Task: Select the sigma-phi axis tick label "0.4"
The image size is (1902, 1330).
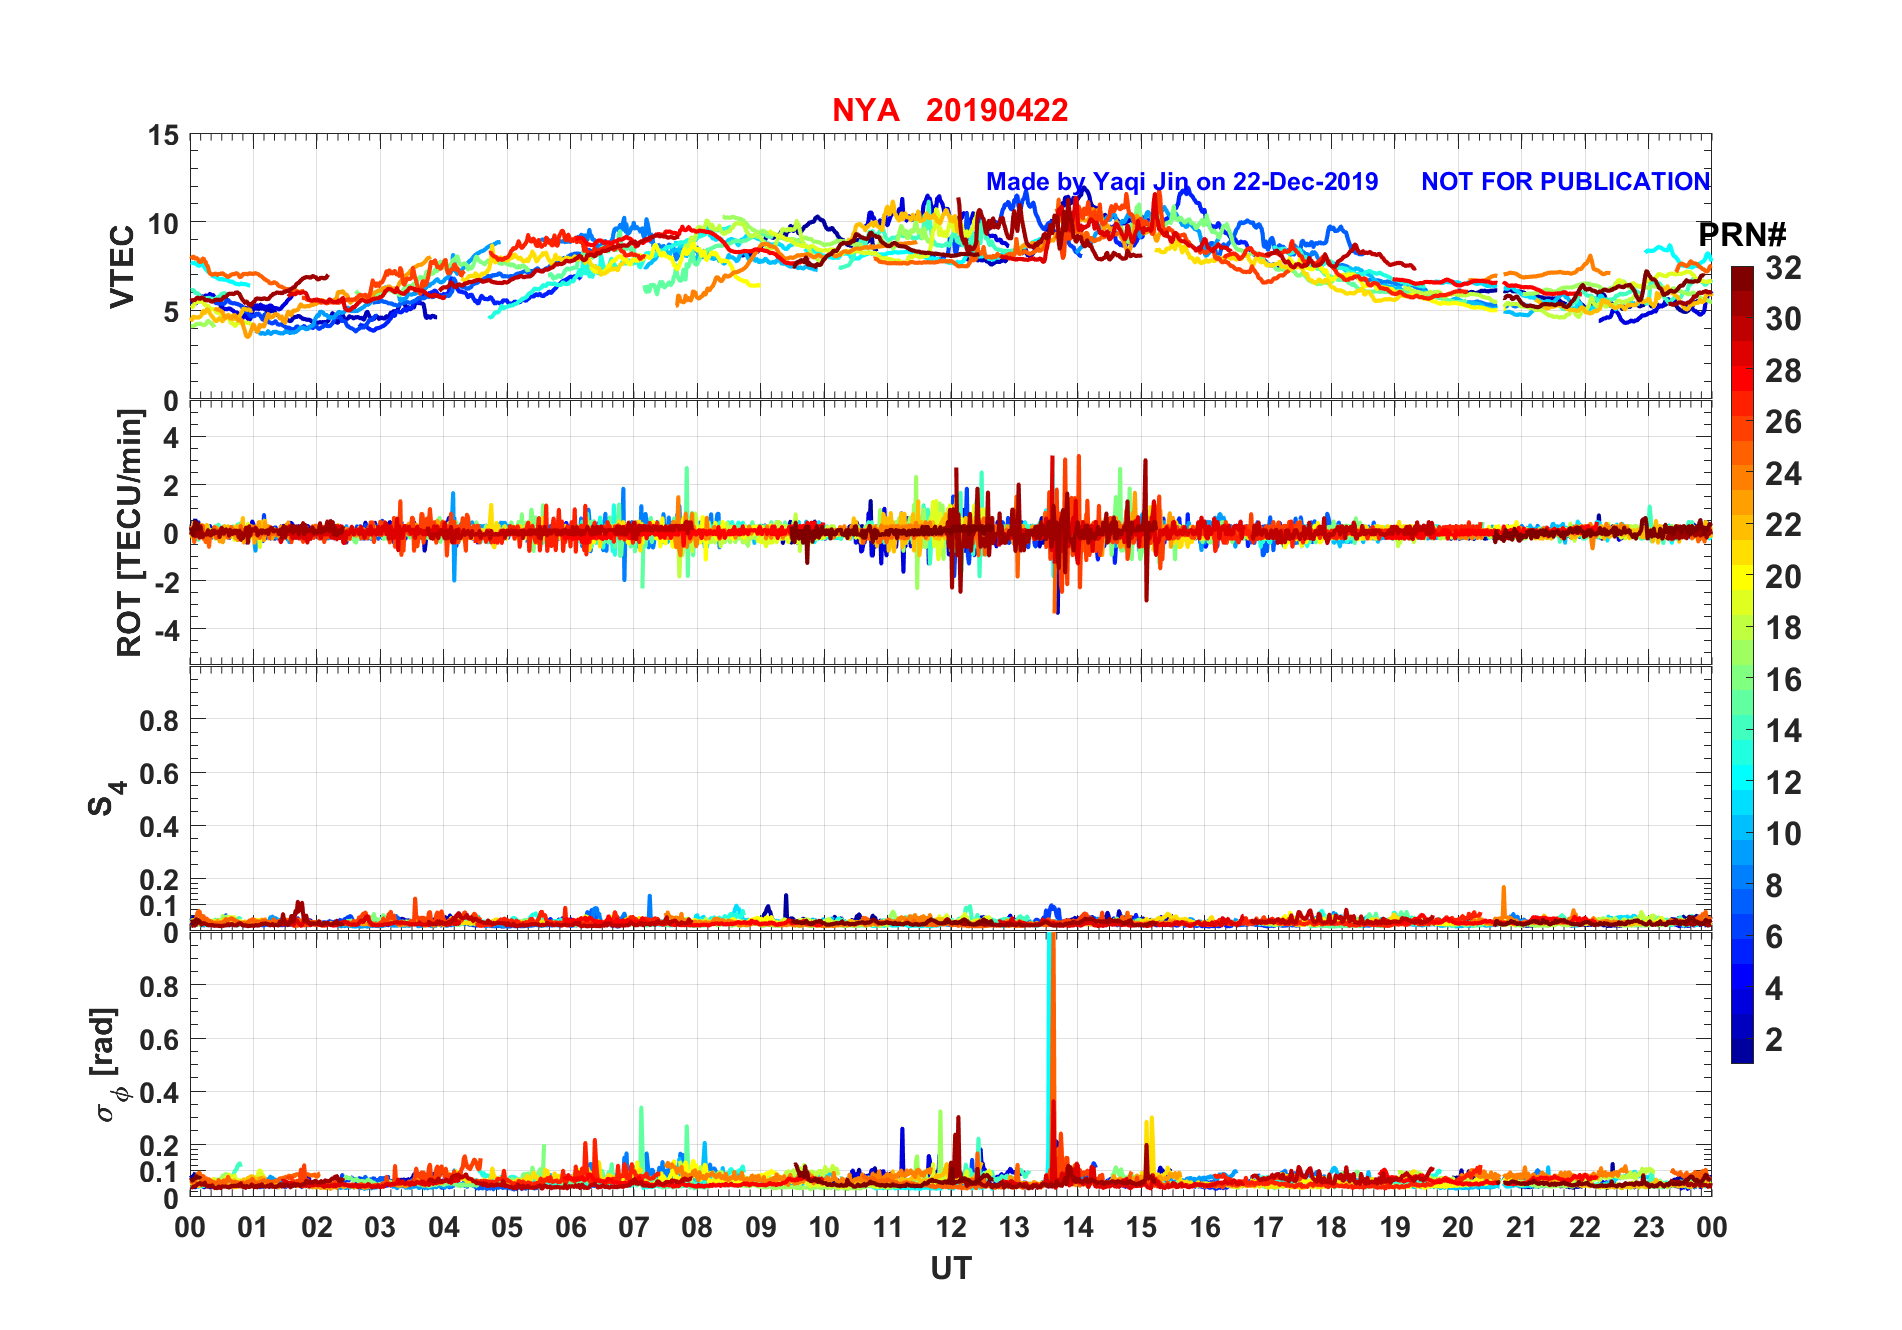Action: tap(159, 1092)
